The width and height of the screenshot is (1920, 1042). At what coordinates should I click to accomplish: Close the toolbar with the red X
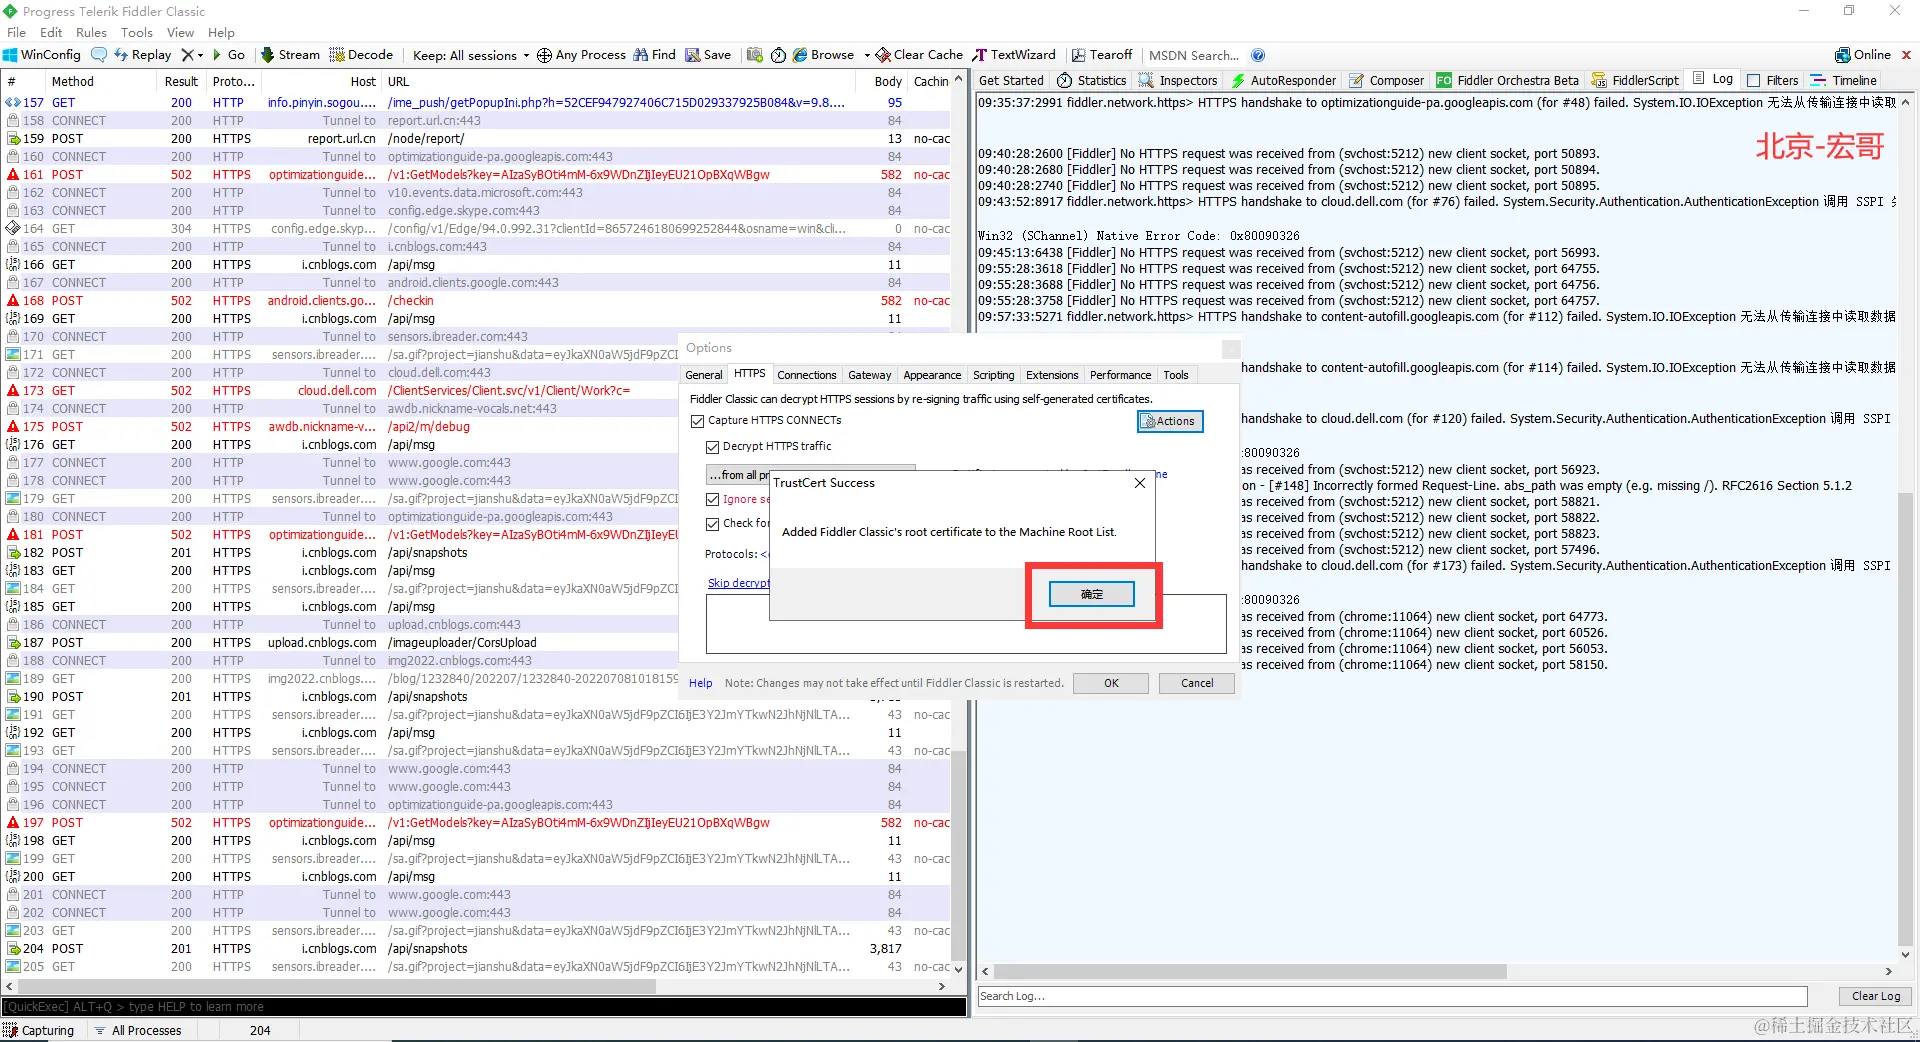point(1906,55)
